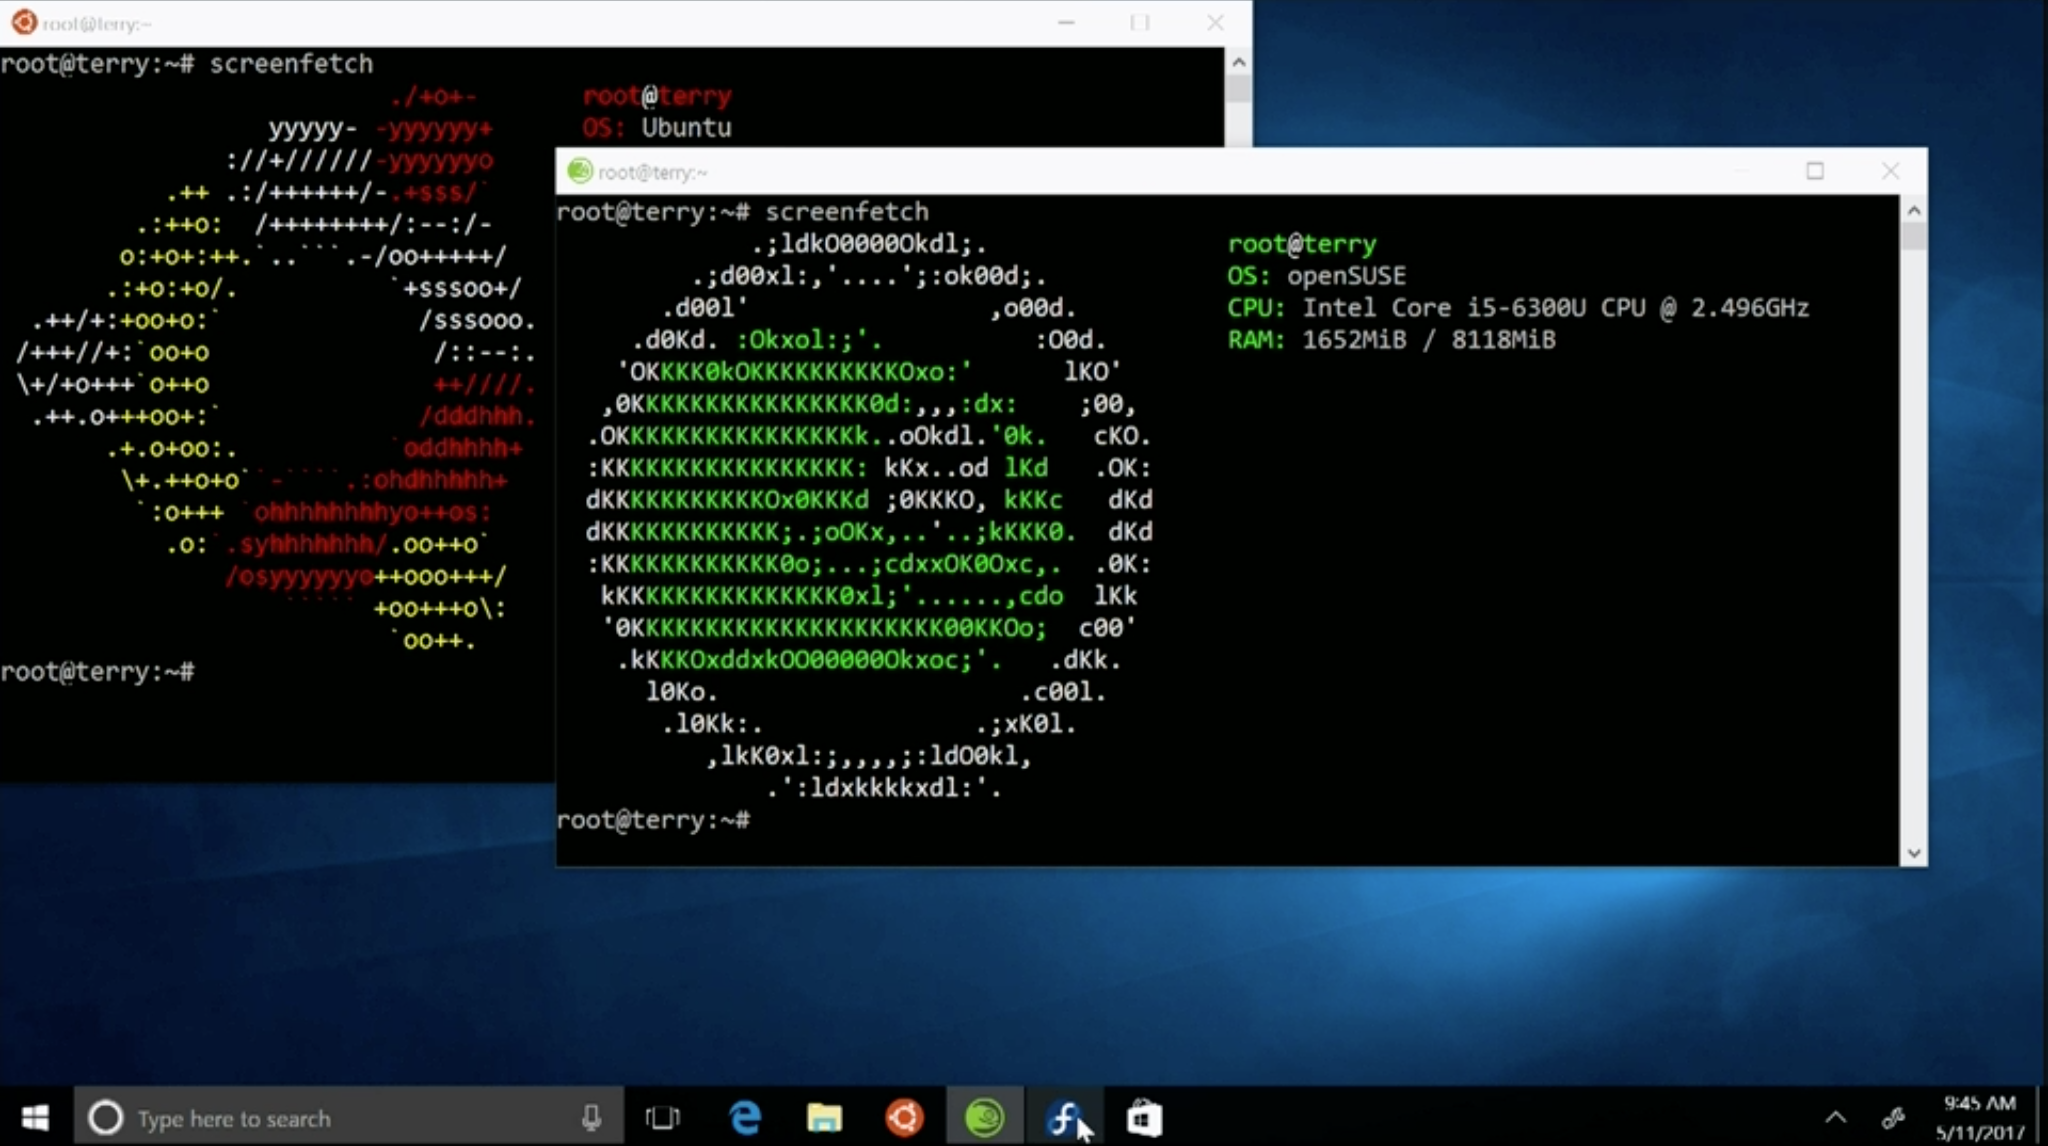Open Task View from the taskbar

[x=662, y=1117]
